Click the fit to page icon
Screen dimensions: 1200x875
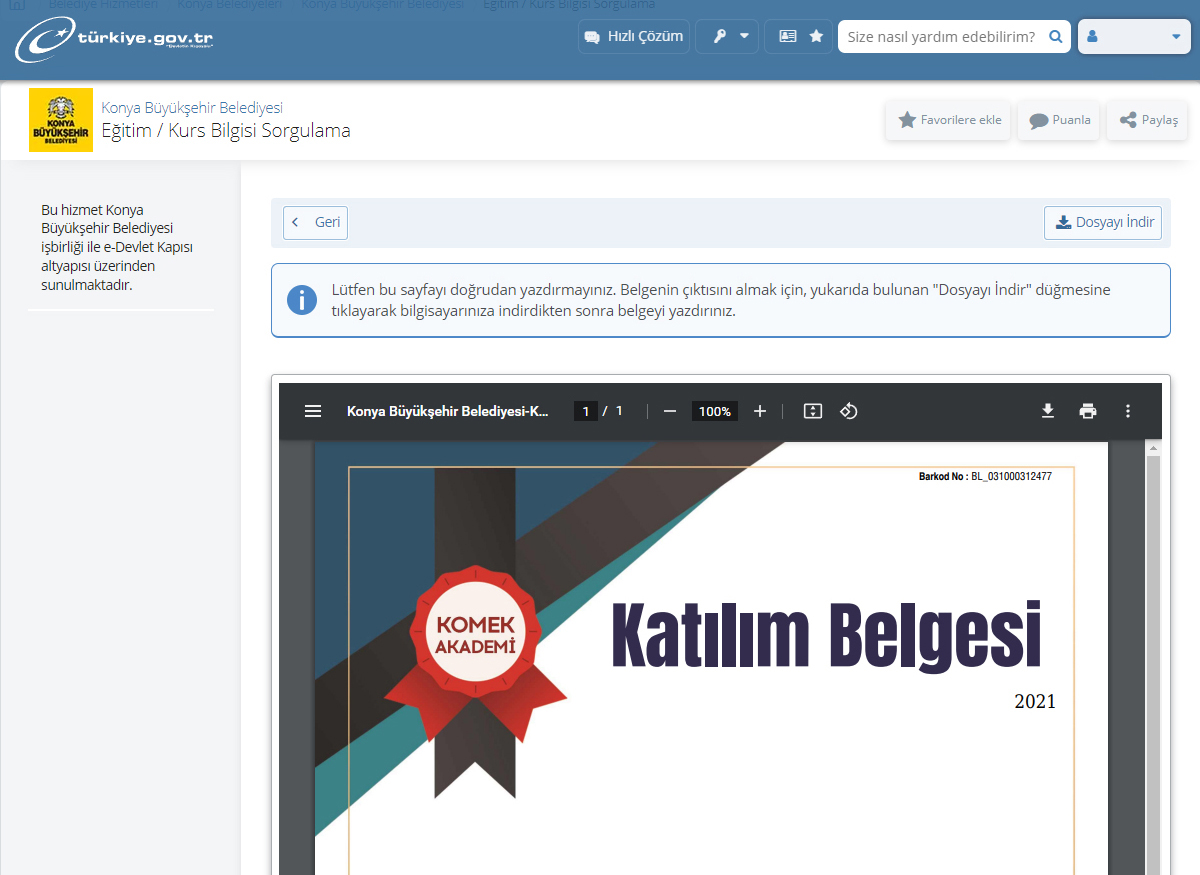pyautogui.click(x=813, y=411)
